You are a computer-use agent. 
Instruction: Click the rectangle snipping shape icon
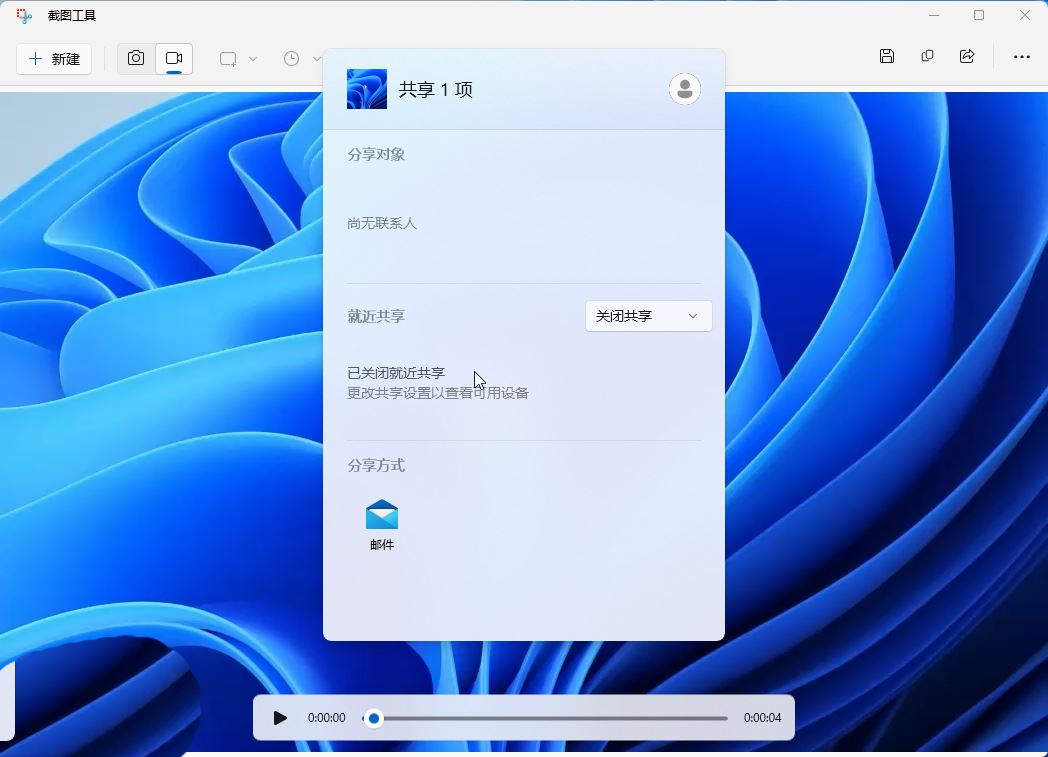click(x=228, y=59)
